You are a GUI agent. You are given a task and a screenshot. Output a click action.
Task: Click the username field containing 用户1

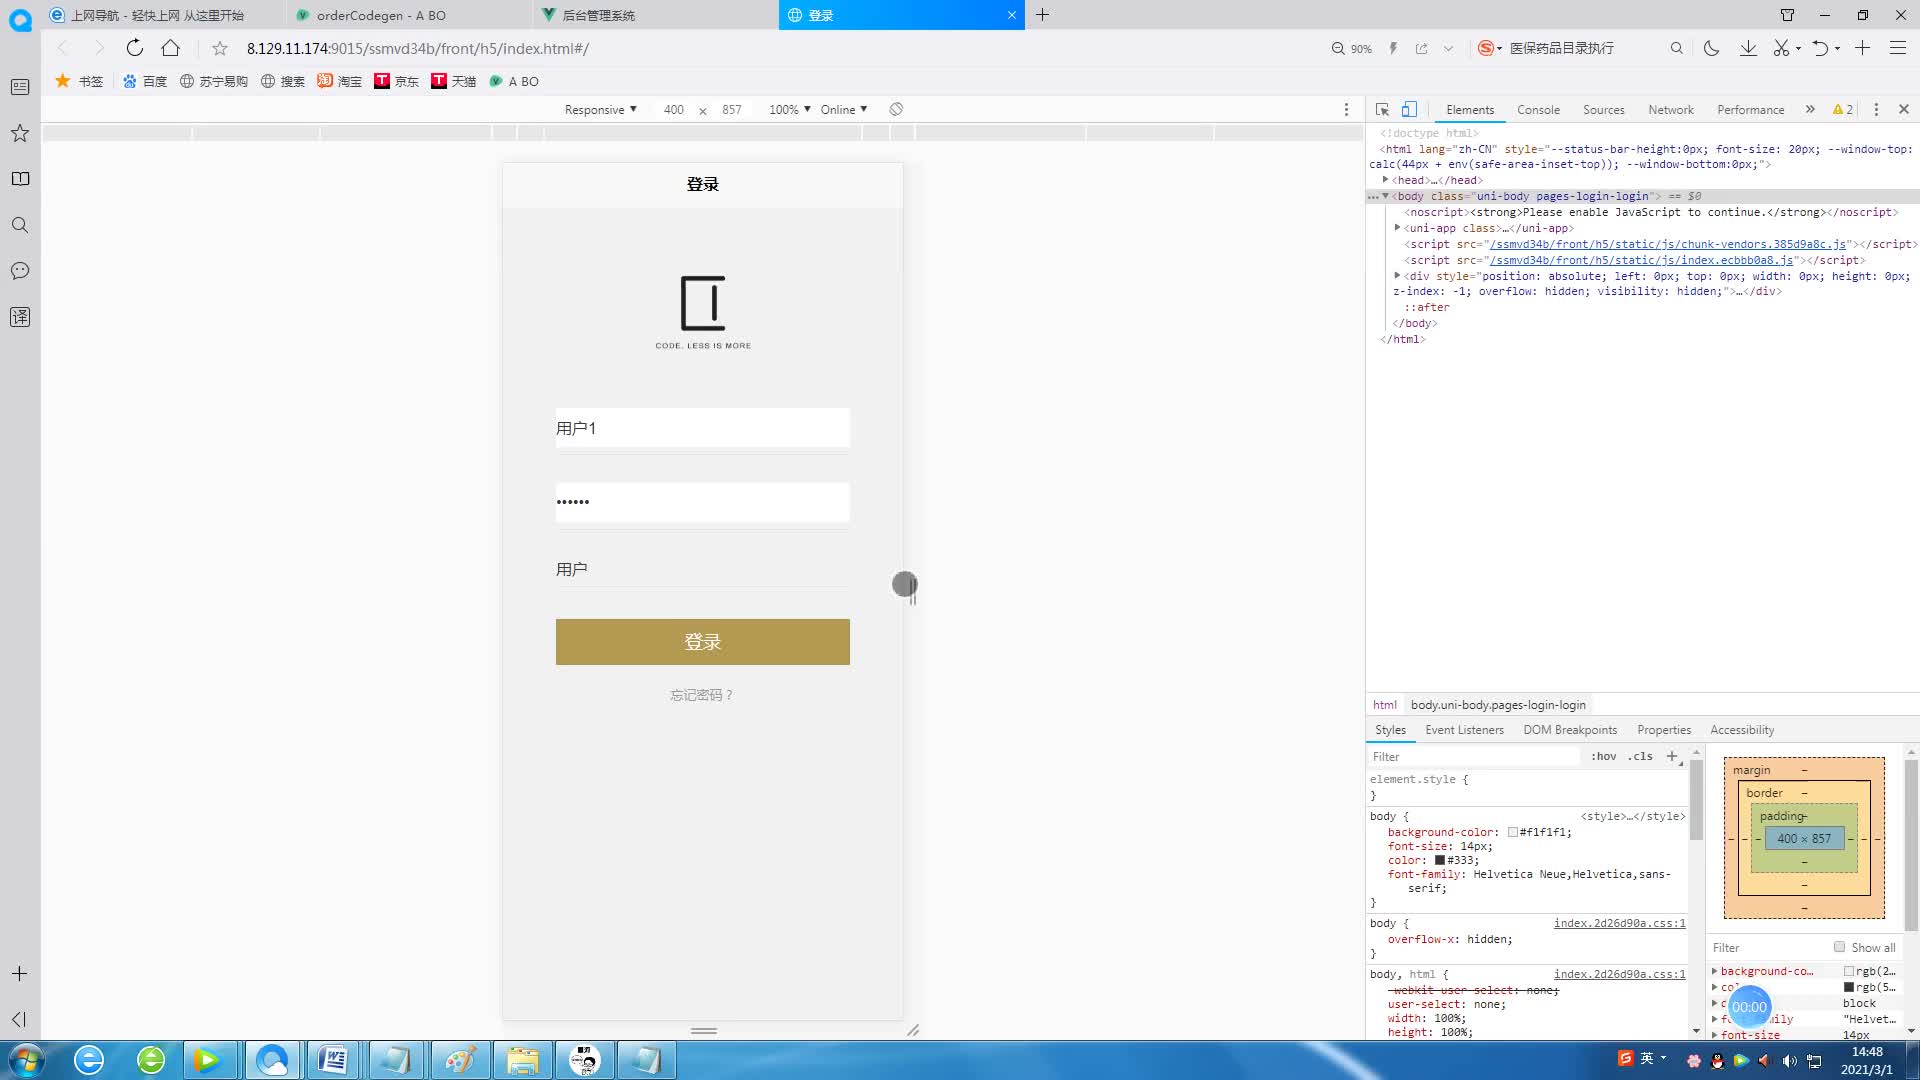(x=703, y=428)
